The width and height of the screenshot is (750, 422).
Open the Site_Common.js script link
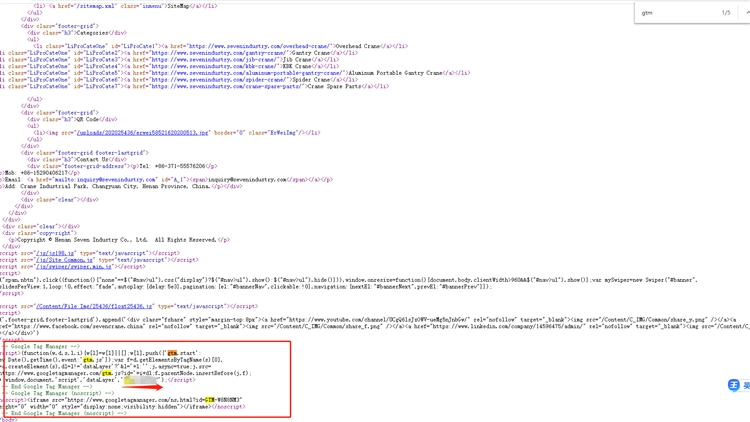coord(65,260)
